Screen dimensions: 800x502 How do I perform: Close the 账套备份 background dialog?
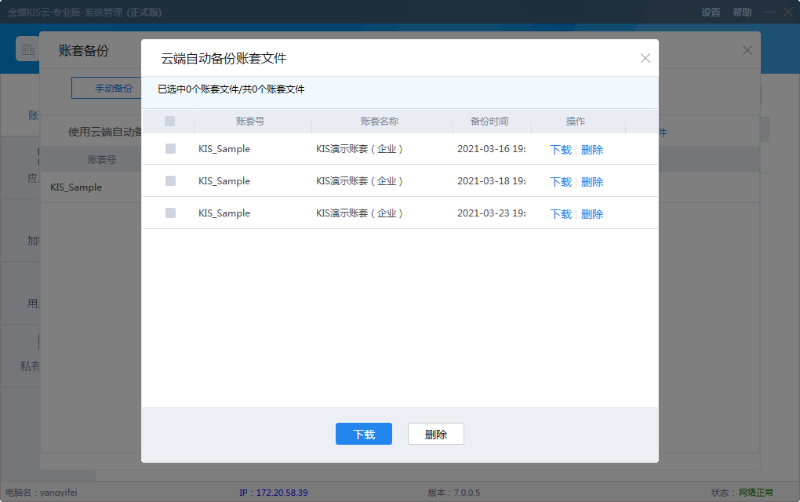point(747,50)
